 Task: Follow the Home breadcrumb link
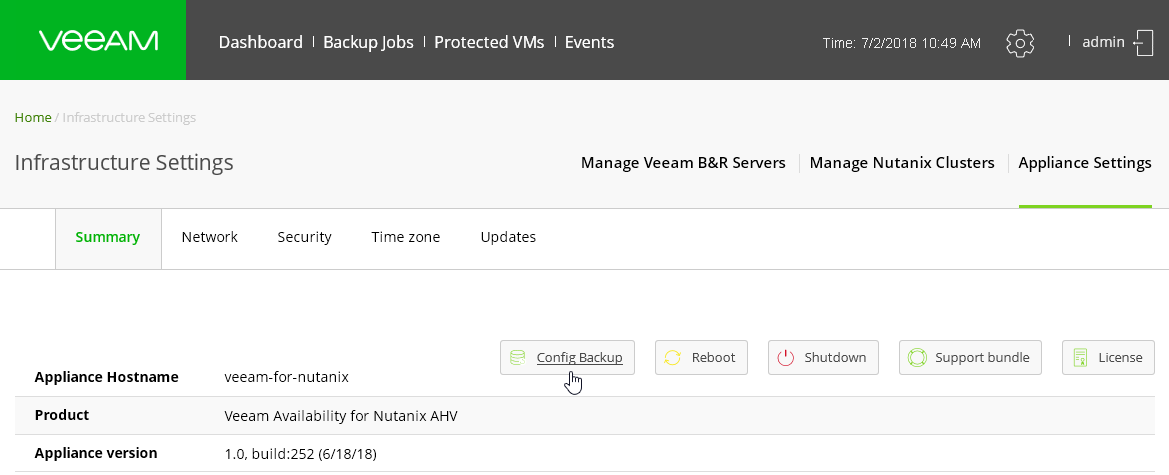click(x=33, y=118)
